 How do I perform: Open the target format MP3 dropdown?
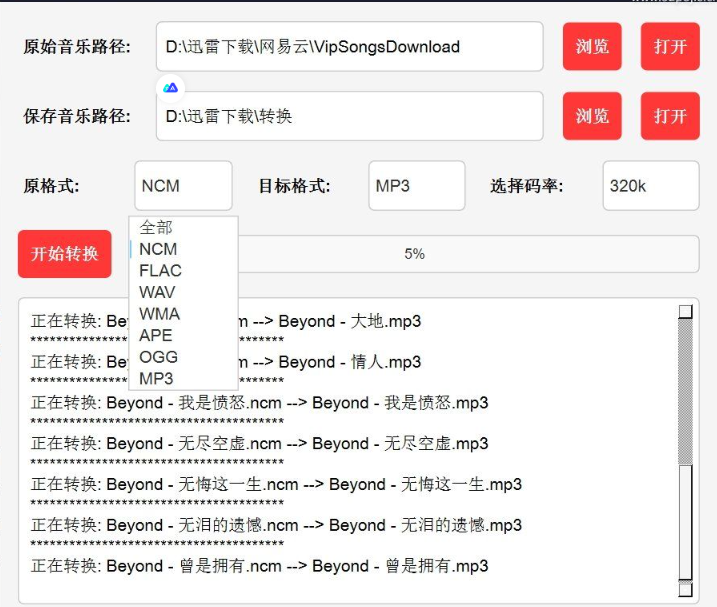[x=417, y=186]
